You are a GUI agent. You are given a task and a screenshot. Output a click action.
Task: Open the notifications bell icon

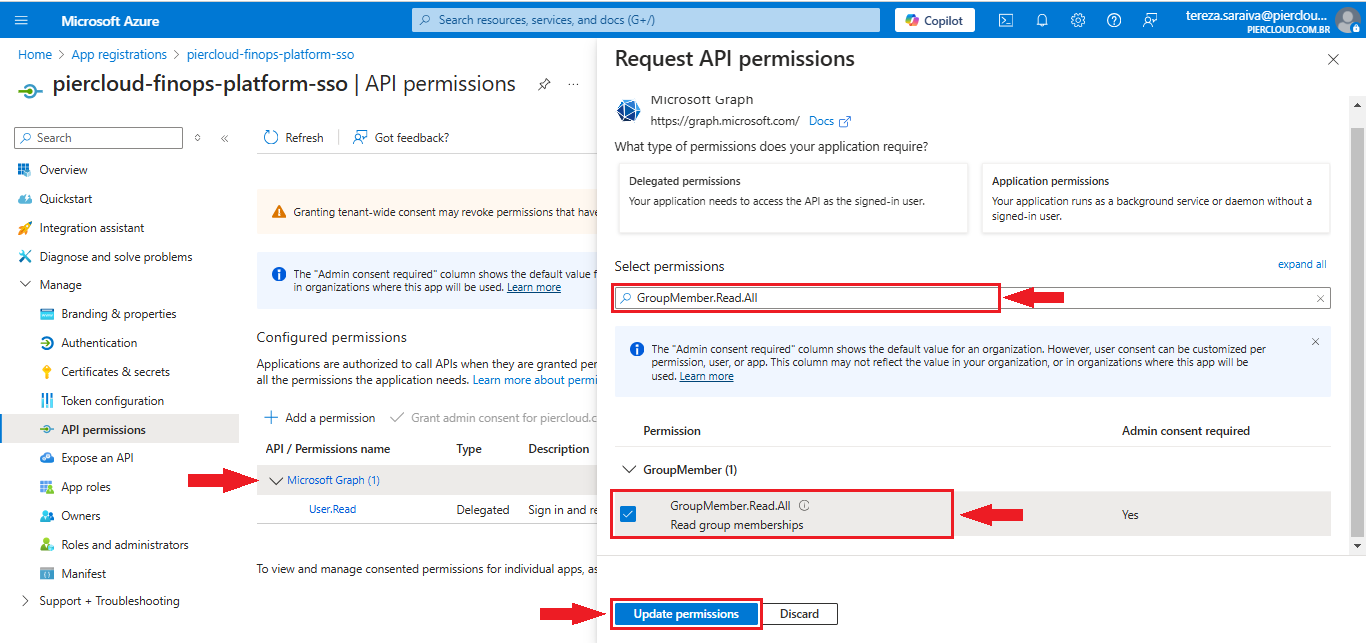(x=1042, y=20)
